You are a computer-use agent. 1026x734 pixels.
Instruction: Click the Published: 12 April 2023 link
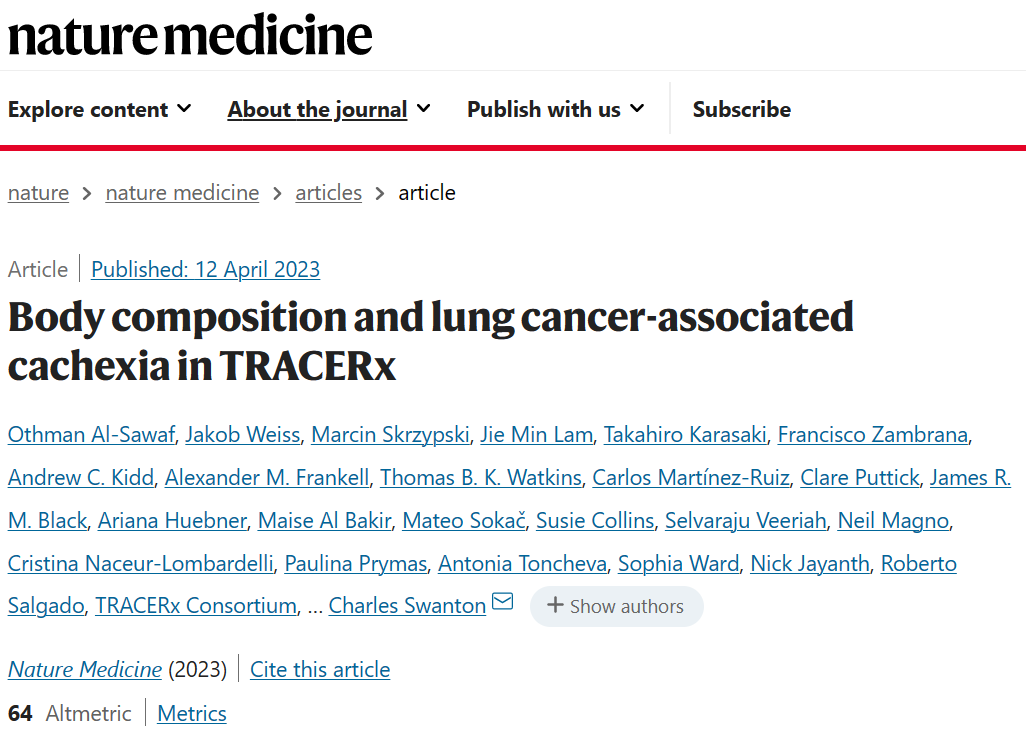coord(205,269)
